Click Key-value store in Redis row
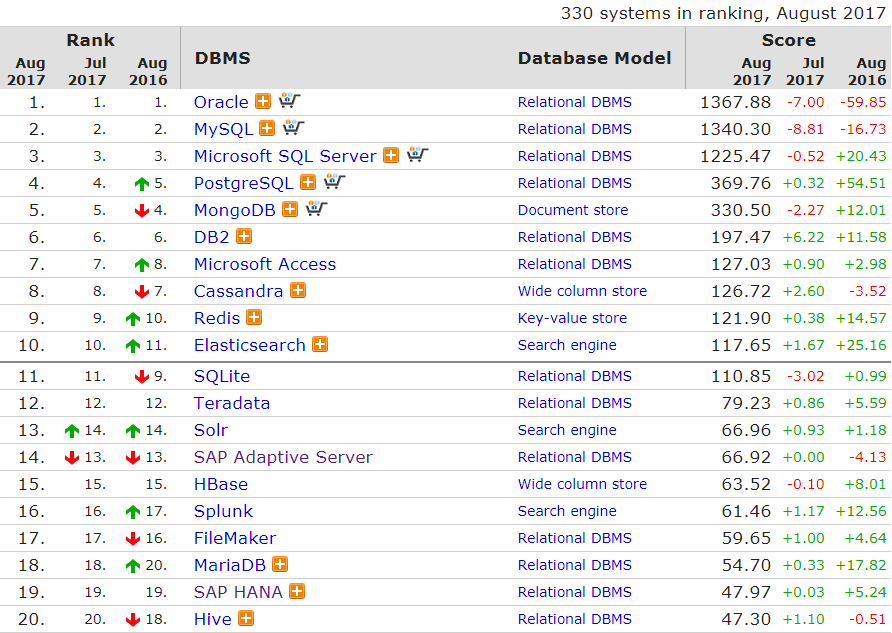The image size is (892, 633). point(572,318)
